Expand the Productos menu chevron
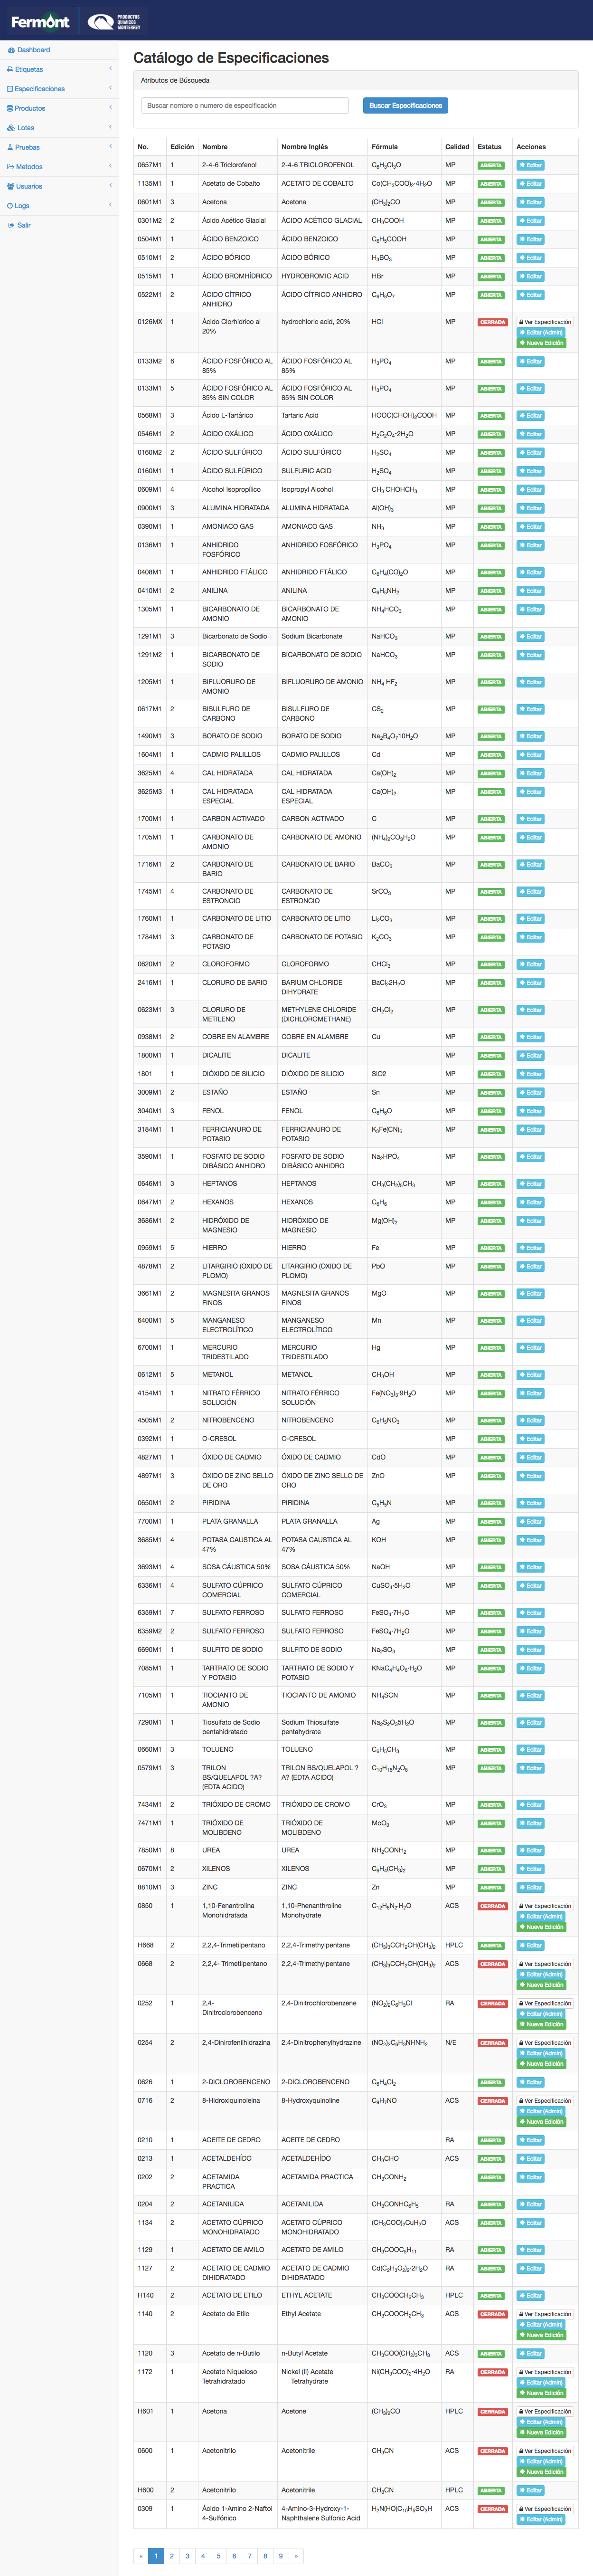This screenshot has height=2576, width=593. pyautogui.click(x=110, y=108)
